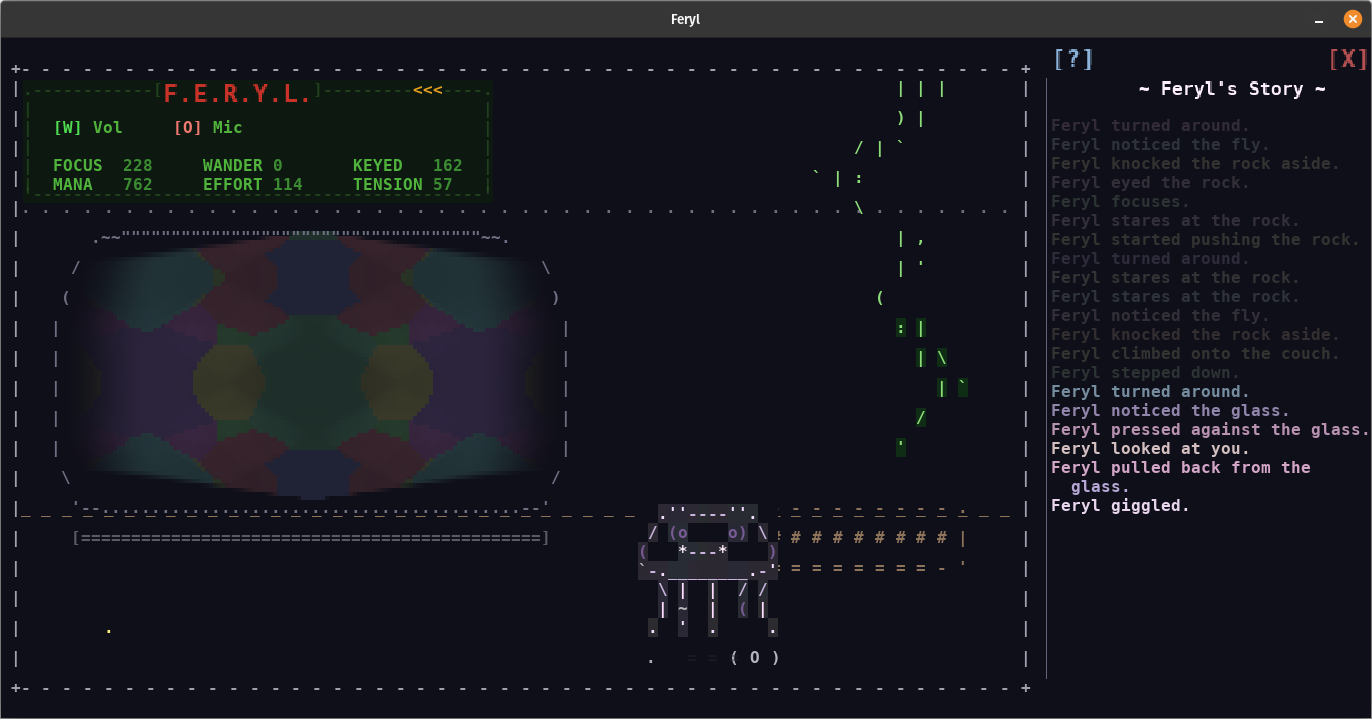
Task: Click the shelf bar under the screen
Action: pos(312,538)
